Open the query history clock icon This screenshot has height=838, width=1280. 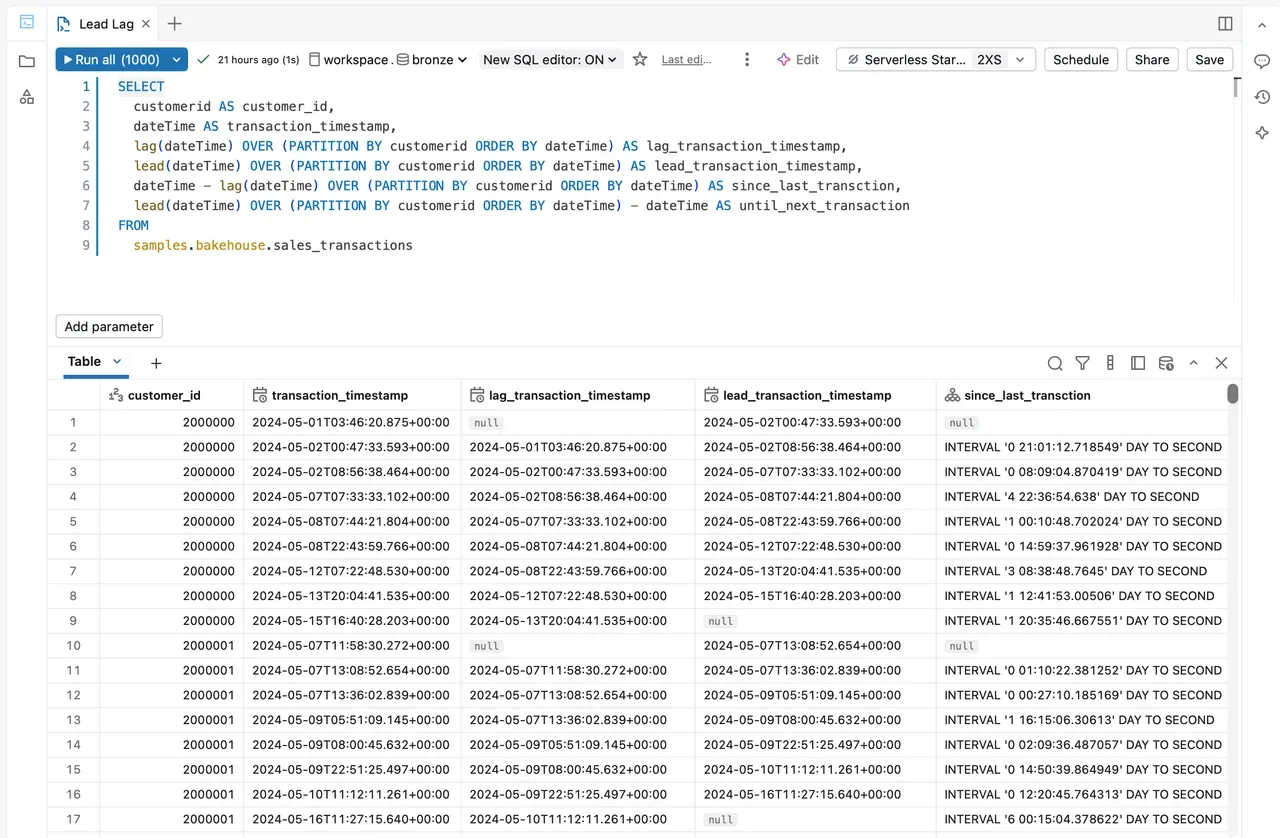coord(1262,97)
